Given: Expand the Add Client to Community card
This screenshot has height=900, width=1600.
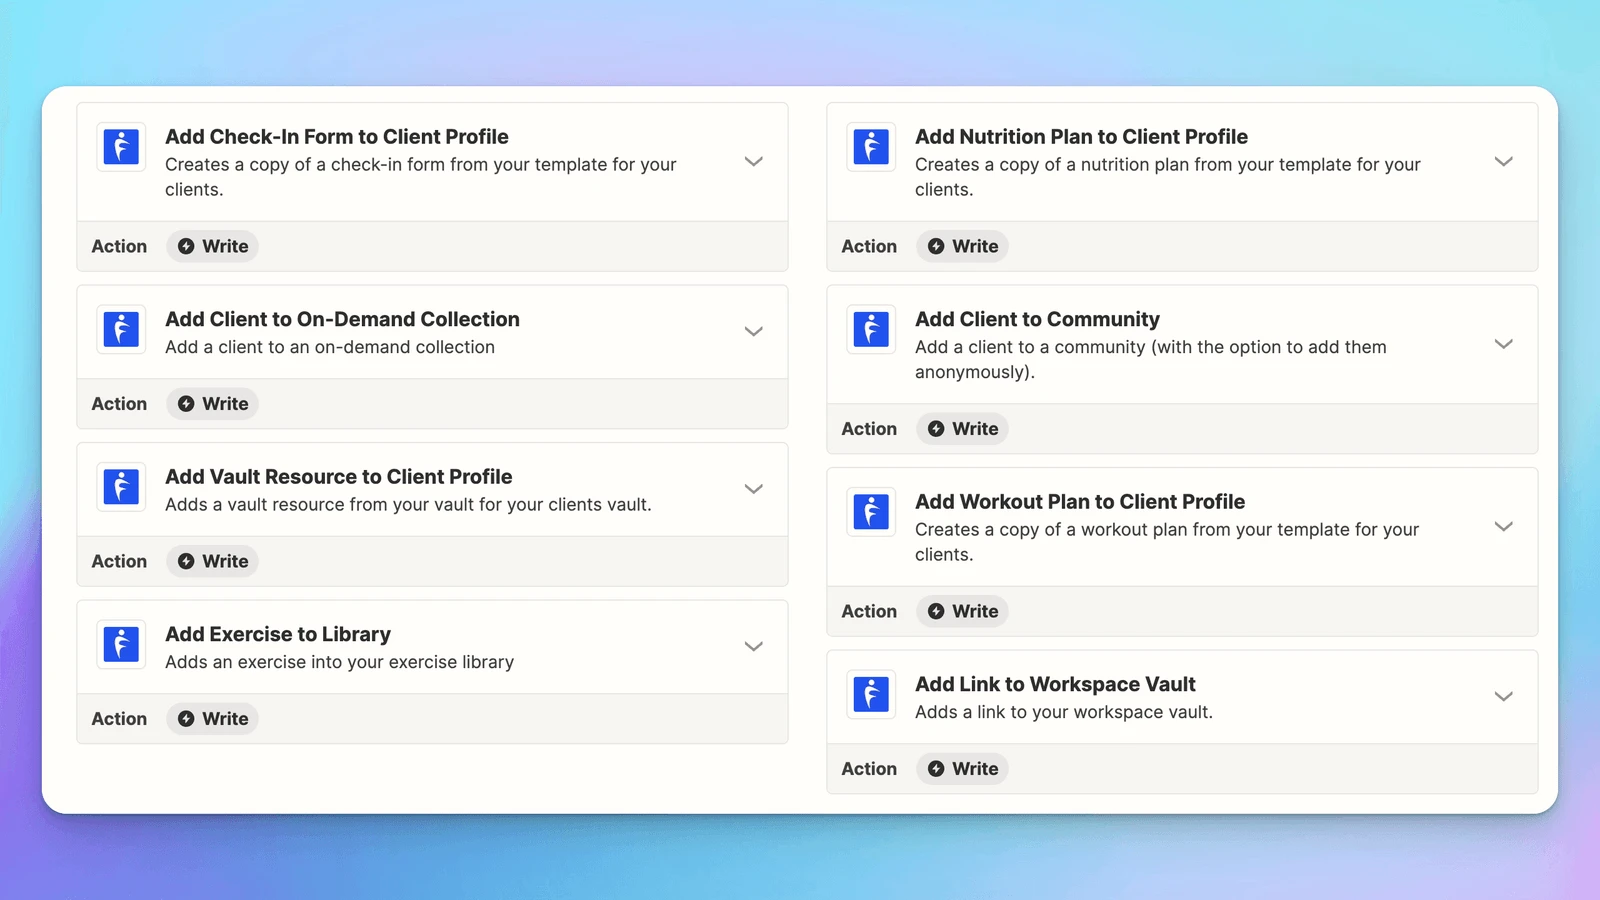Looking at the screenshot, I should pos(1503,344).
